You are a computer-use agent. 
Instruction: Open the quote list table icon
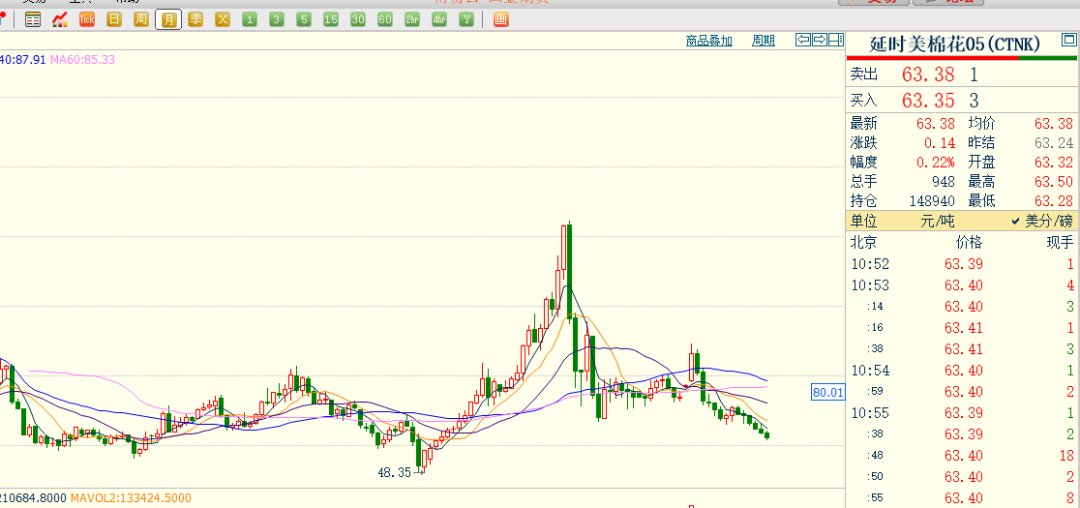coord(33,19)
